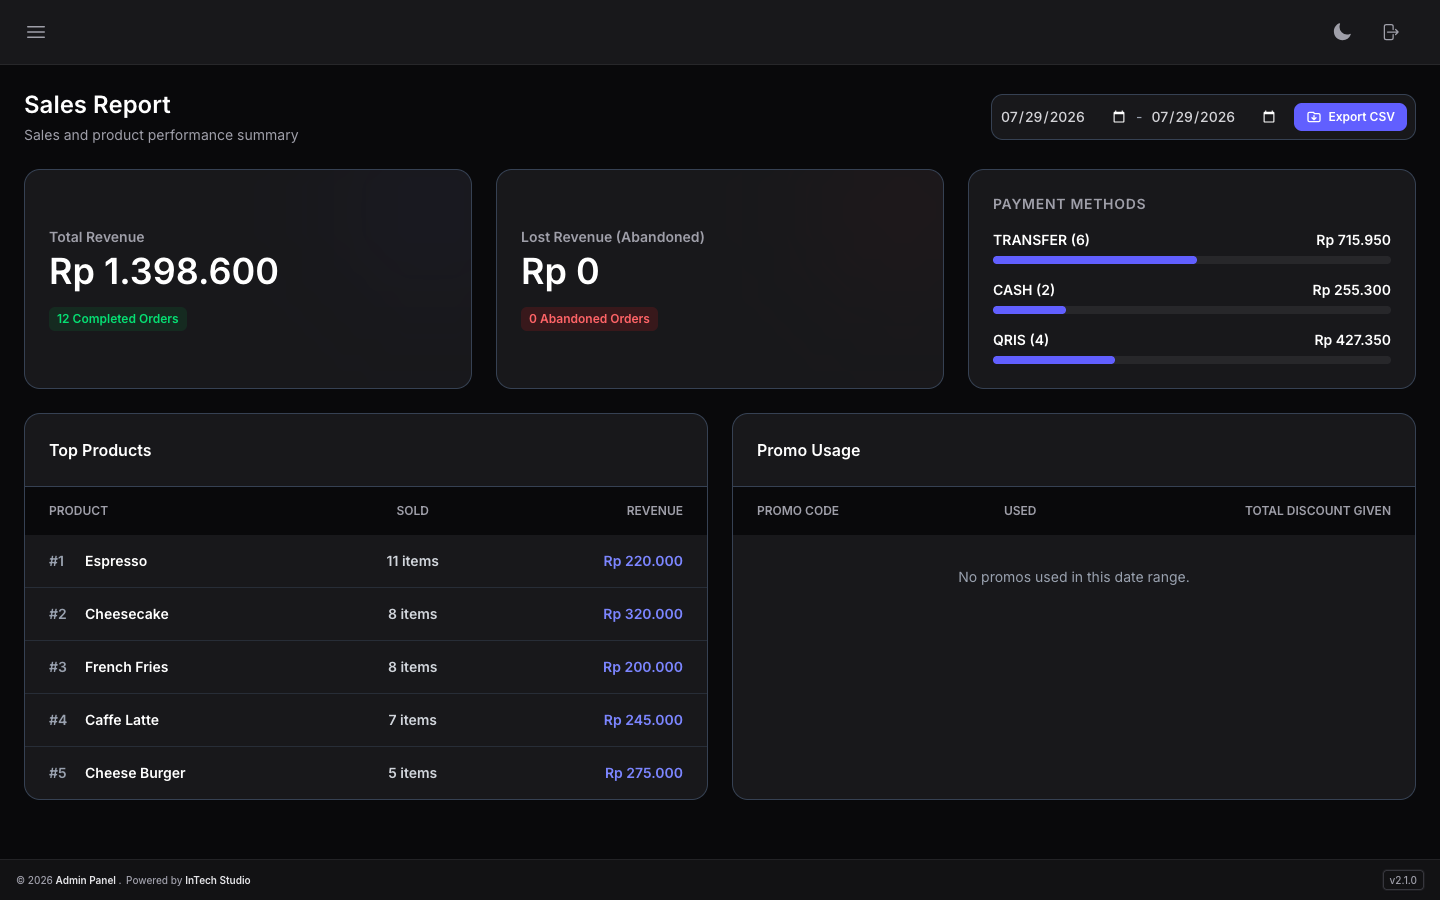Click the 12 Completed Orders badge
Image resolution: width=1440 pixels, height=900 pixels.
118,319
